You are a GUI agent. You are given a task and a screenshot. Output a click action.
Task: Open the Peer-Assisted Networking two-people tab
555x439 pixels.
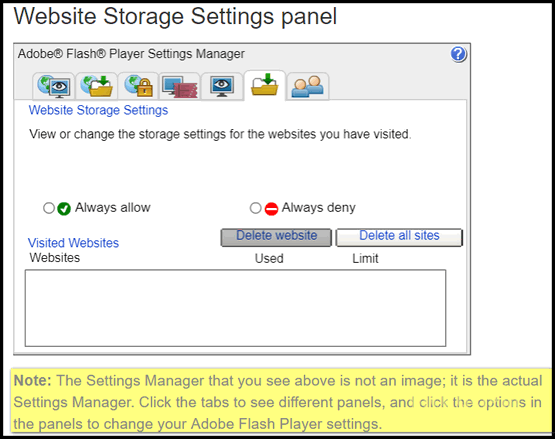[307, 86]
